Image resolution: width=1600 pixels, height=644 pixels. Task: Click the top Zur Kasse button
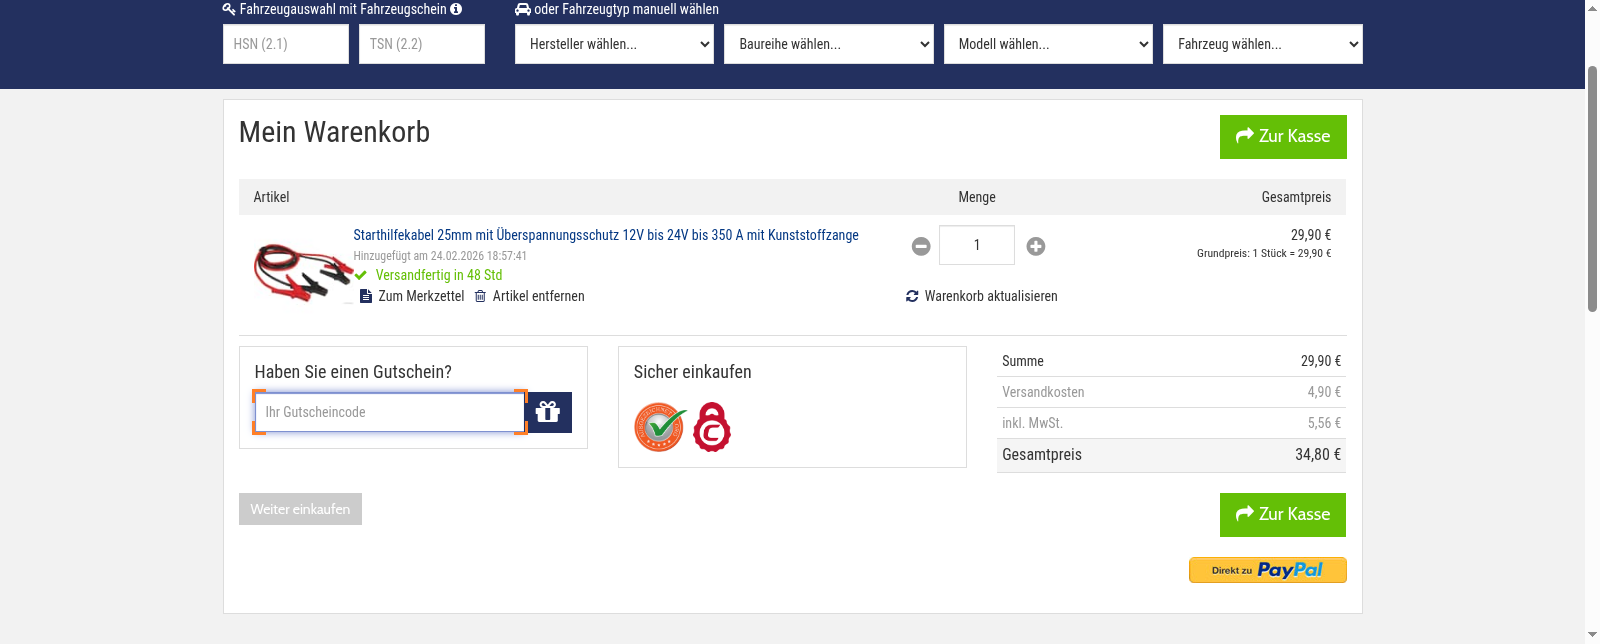point(1283,137)
